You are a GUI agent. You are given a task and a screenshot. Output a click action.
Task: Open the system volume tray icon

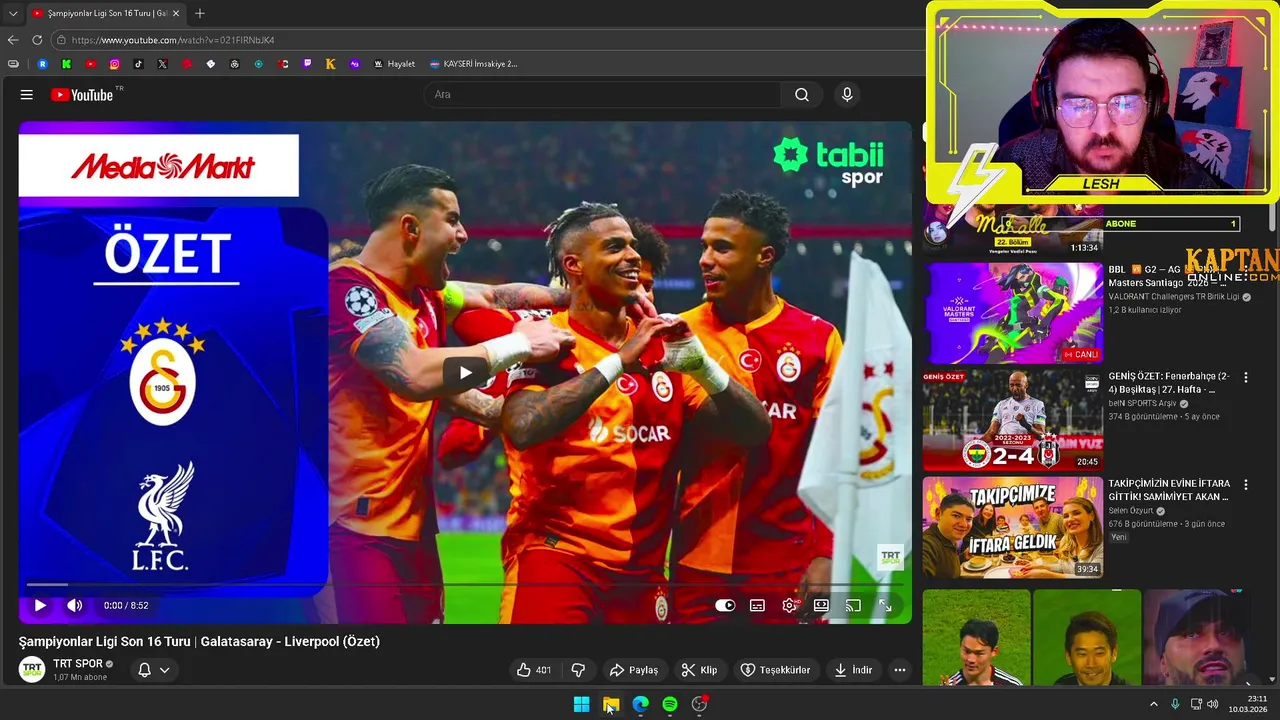1212,704
